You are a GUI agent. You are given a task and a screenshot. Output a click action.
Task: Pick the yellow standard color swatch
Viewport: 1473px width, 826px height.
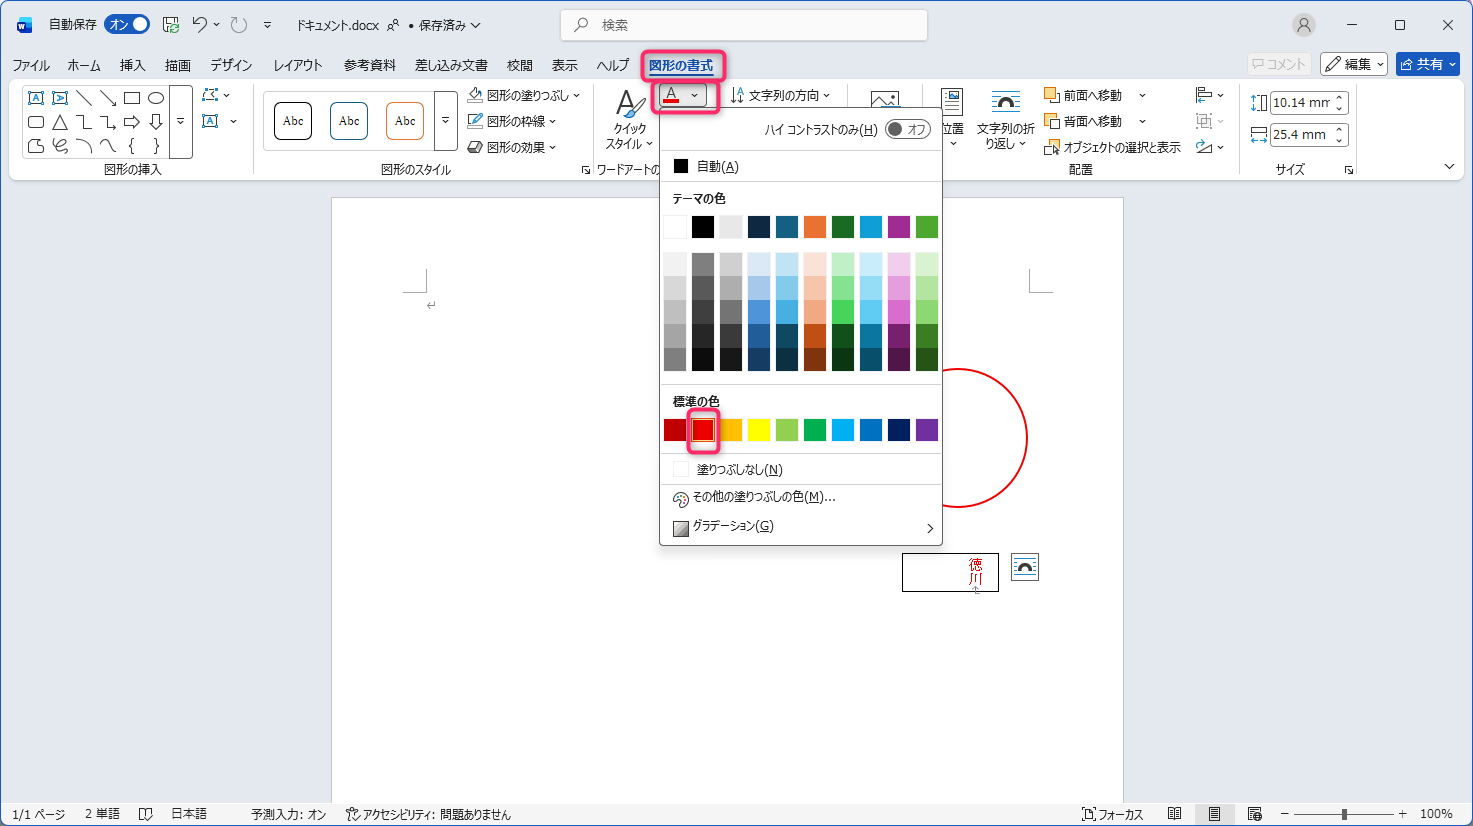pyautogui.click(x=759, y=430)
